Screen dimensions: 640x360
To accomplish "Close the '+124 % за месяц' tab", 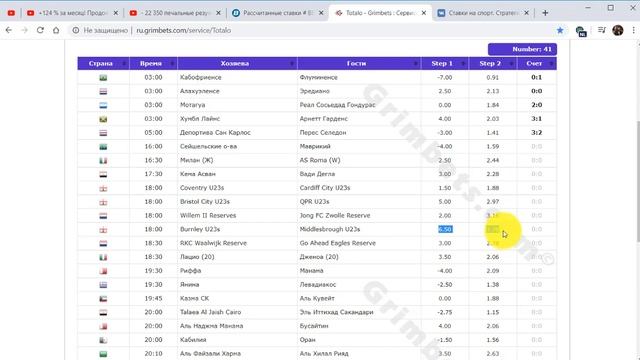I will pos(116,13).
